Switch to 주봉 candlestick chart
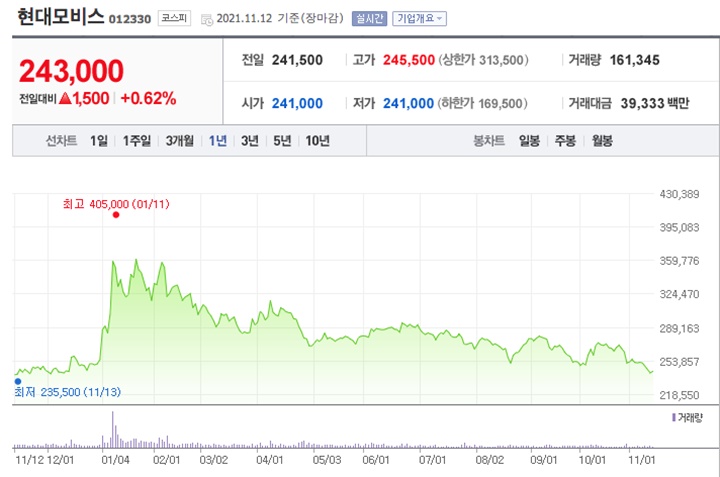Viewport: 720px width, 477px height. pos(565,141)
